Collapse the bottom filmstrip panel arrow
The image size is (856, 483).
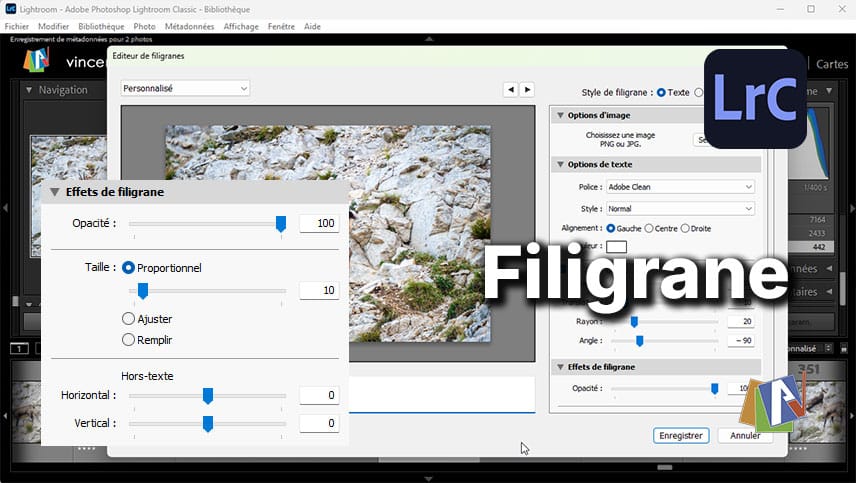[429, 479]
